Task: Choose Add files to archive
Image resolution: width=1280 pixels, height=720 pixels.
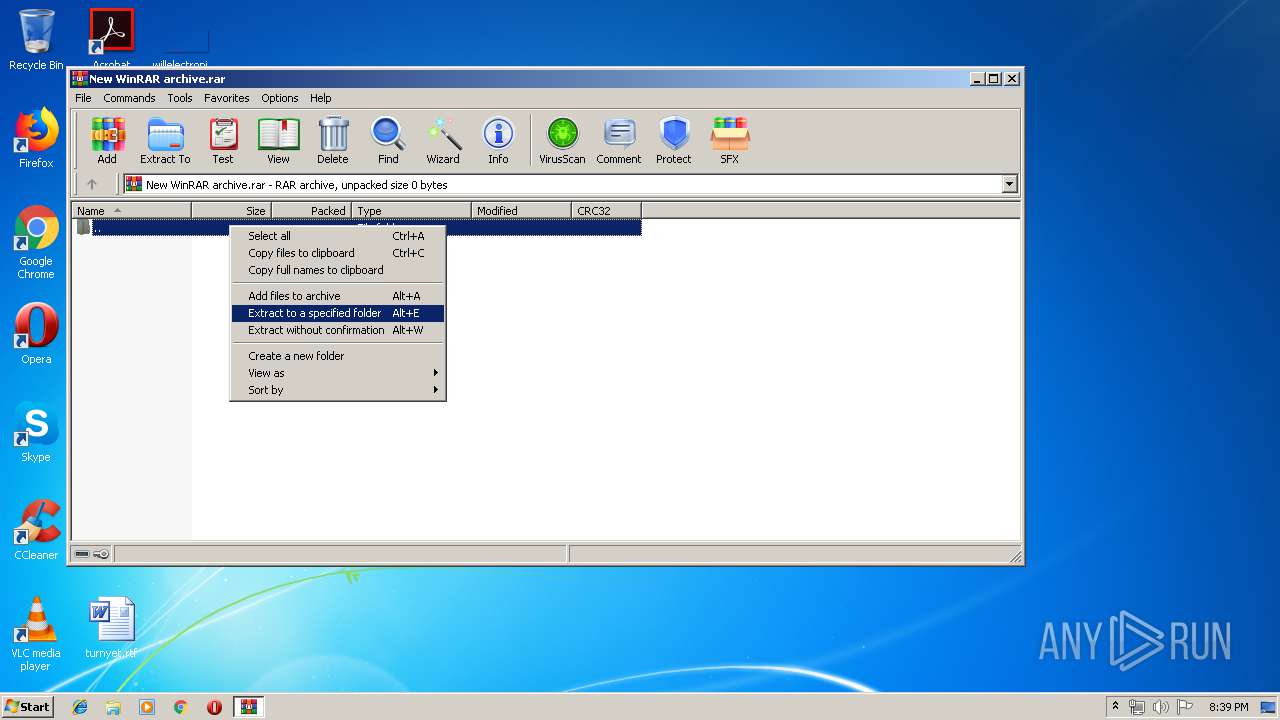Action: 338,296
